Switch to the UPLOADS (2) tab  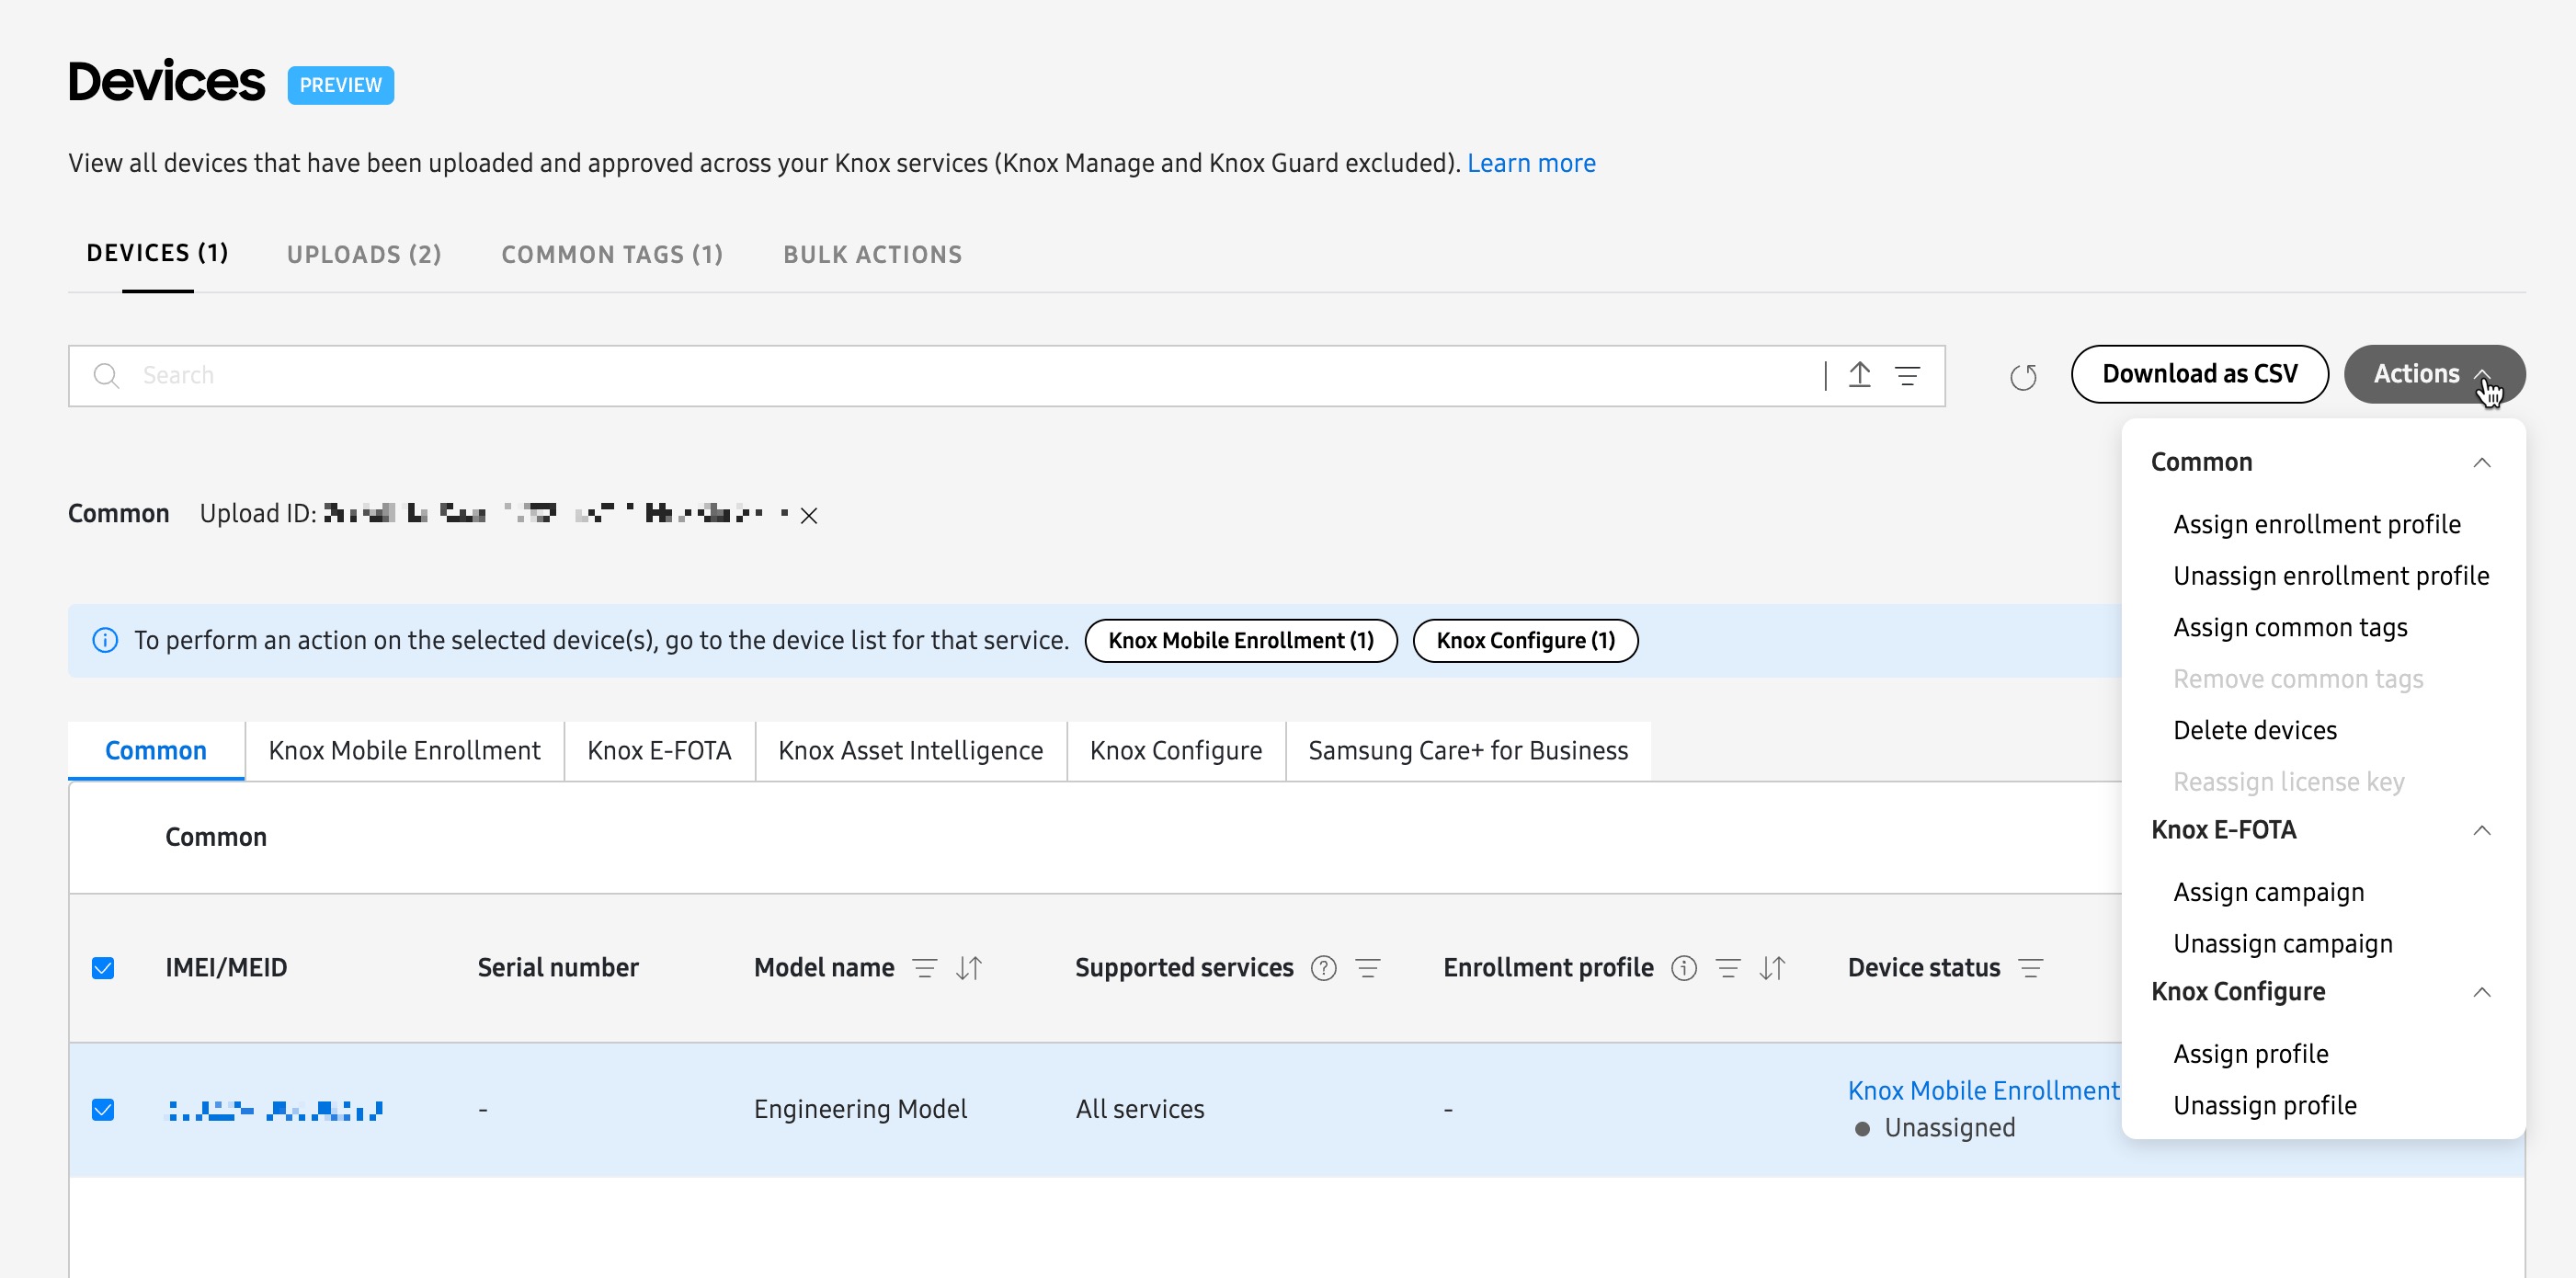pyautogui.click(x=364, y=254)
